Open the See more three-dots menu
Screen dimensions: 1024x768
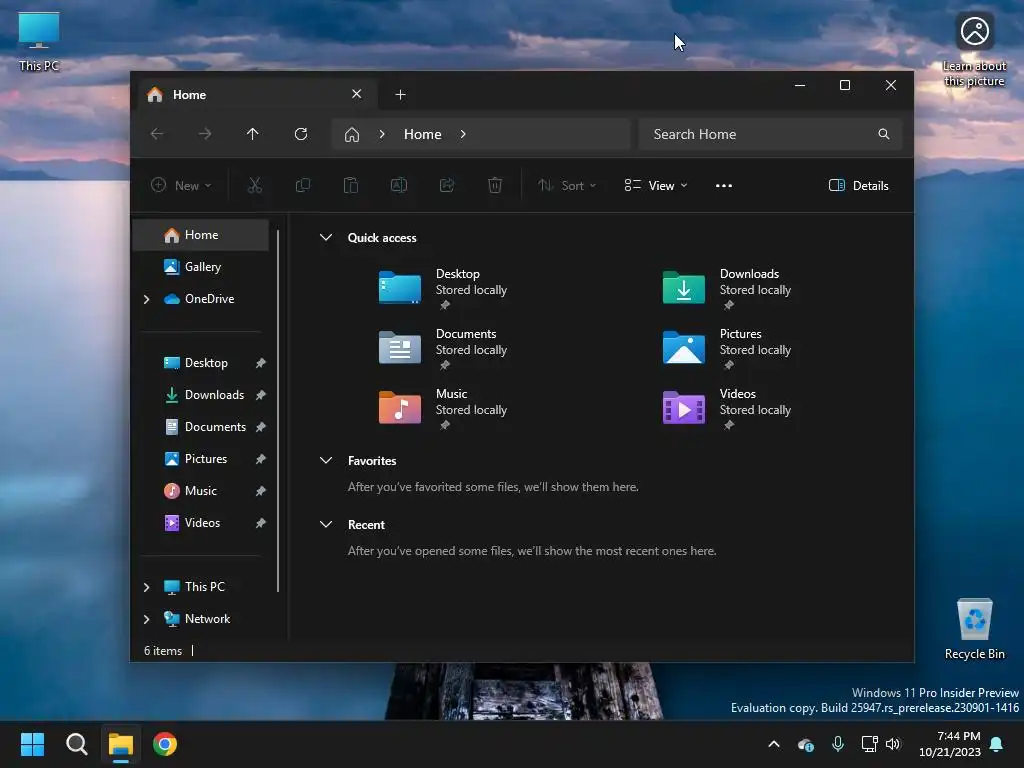724,185
